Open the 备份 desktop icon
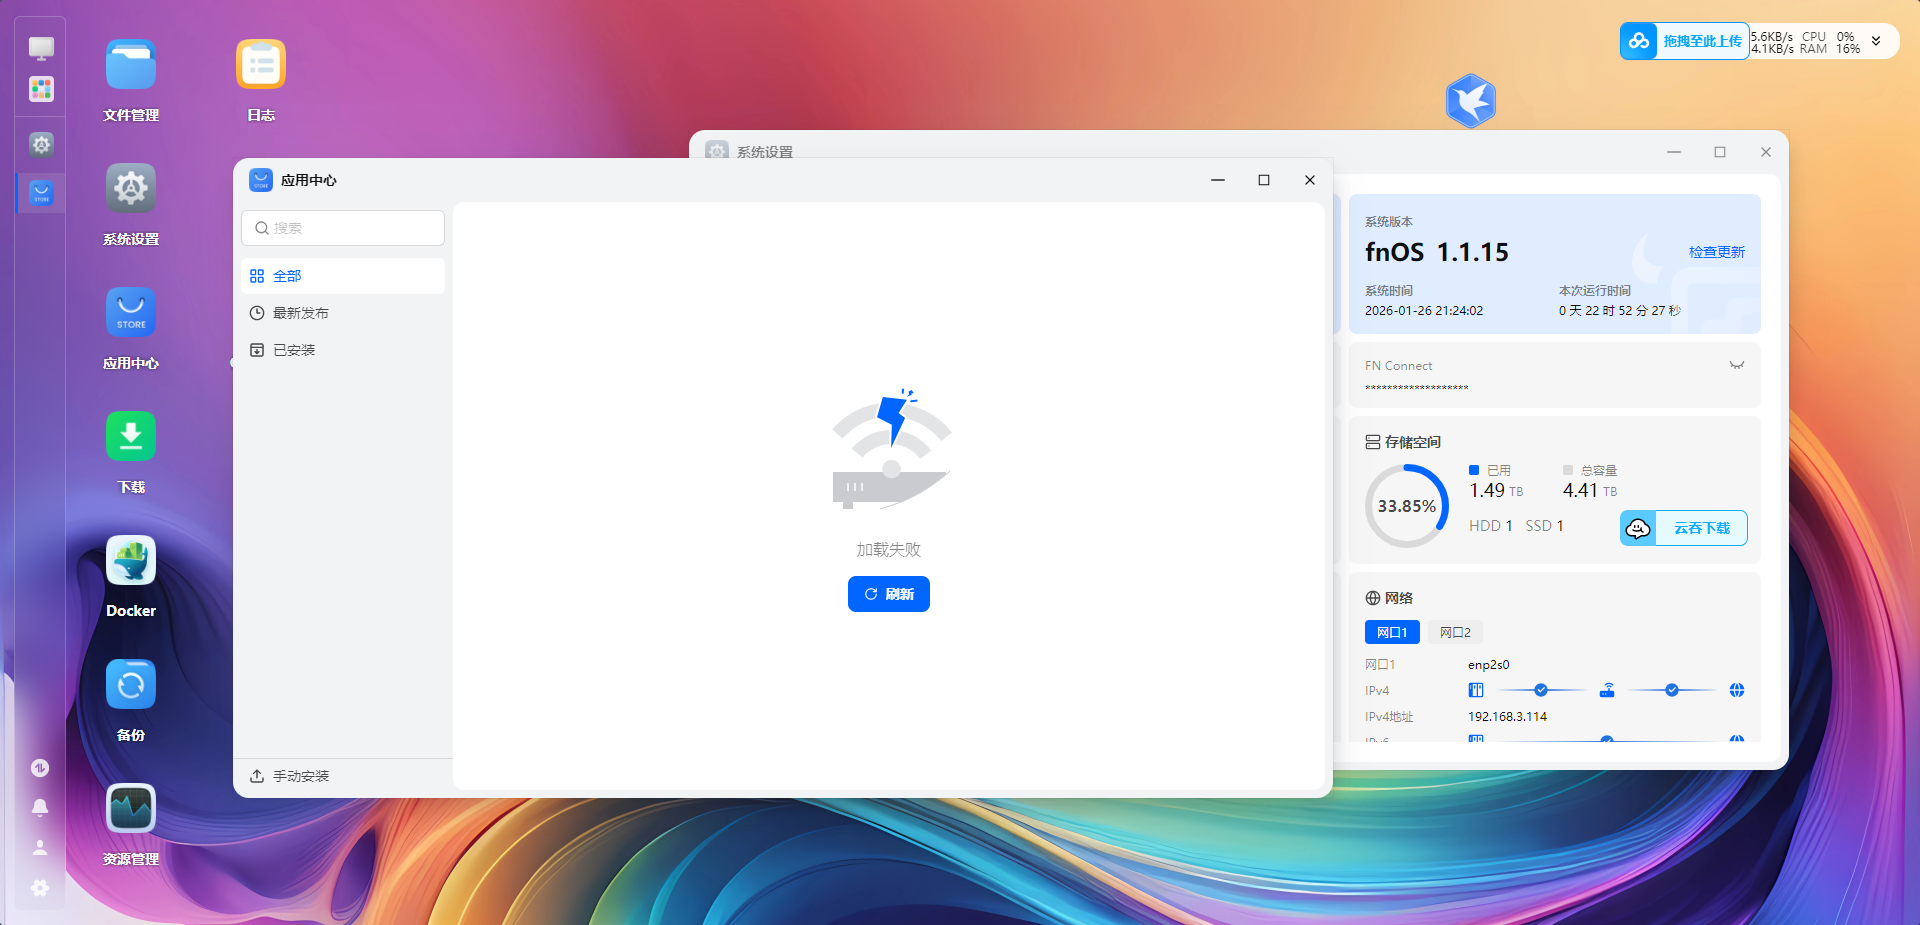Image resolution: width=1920 pixels, height=925 pixels. pos(131,685)
